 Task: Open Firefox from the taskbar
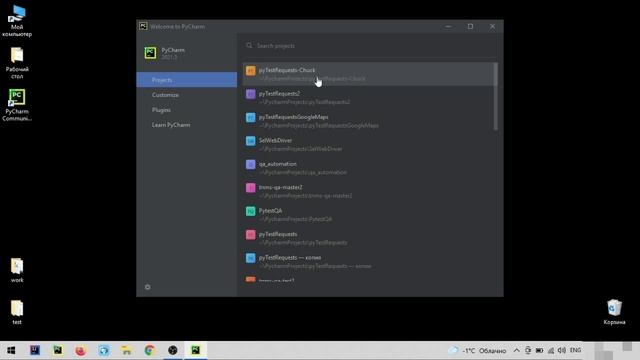(x=80, y=350)
